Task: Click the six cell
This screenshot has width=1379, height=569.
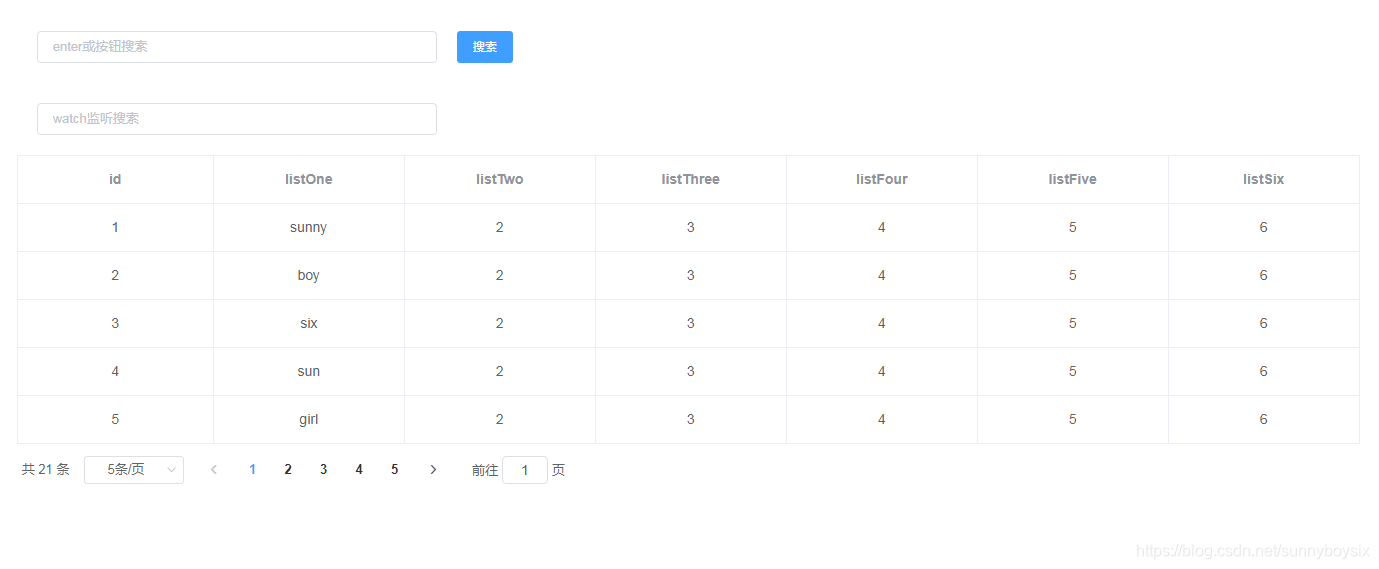Action: point(309,324)
